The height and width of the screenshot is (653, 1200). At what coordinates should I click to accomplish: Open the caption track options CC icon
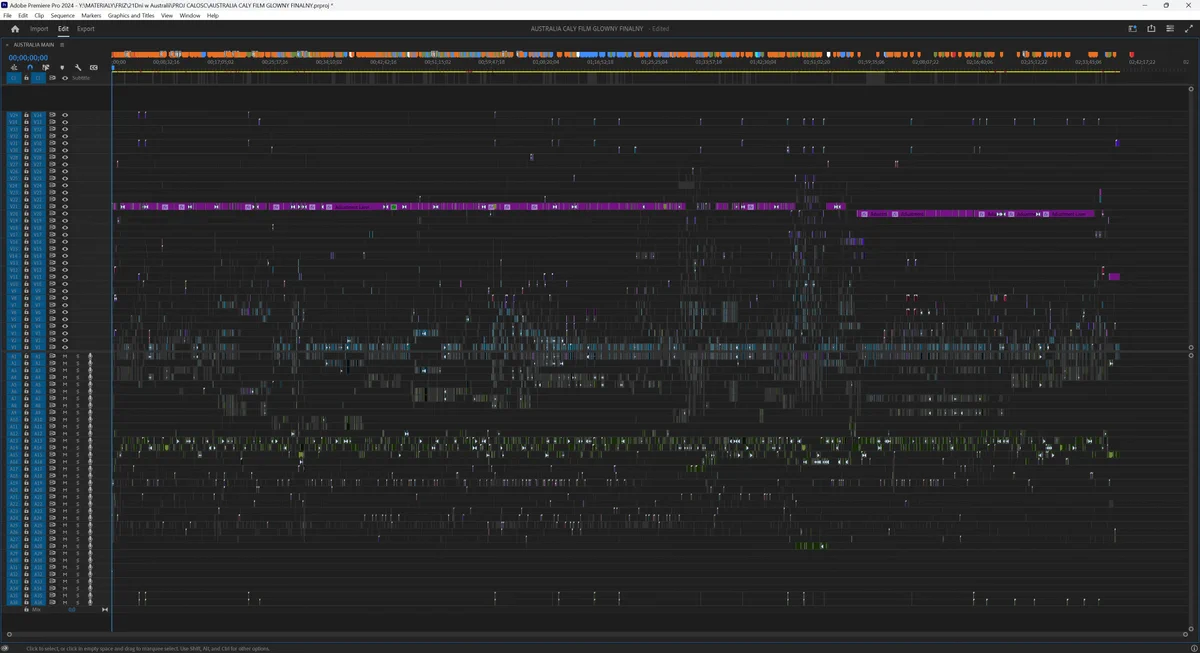point(94,68)
